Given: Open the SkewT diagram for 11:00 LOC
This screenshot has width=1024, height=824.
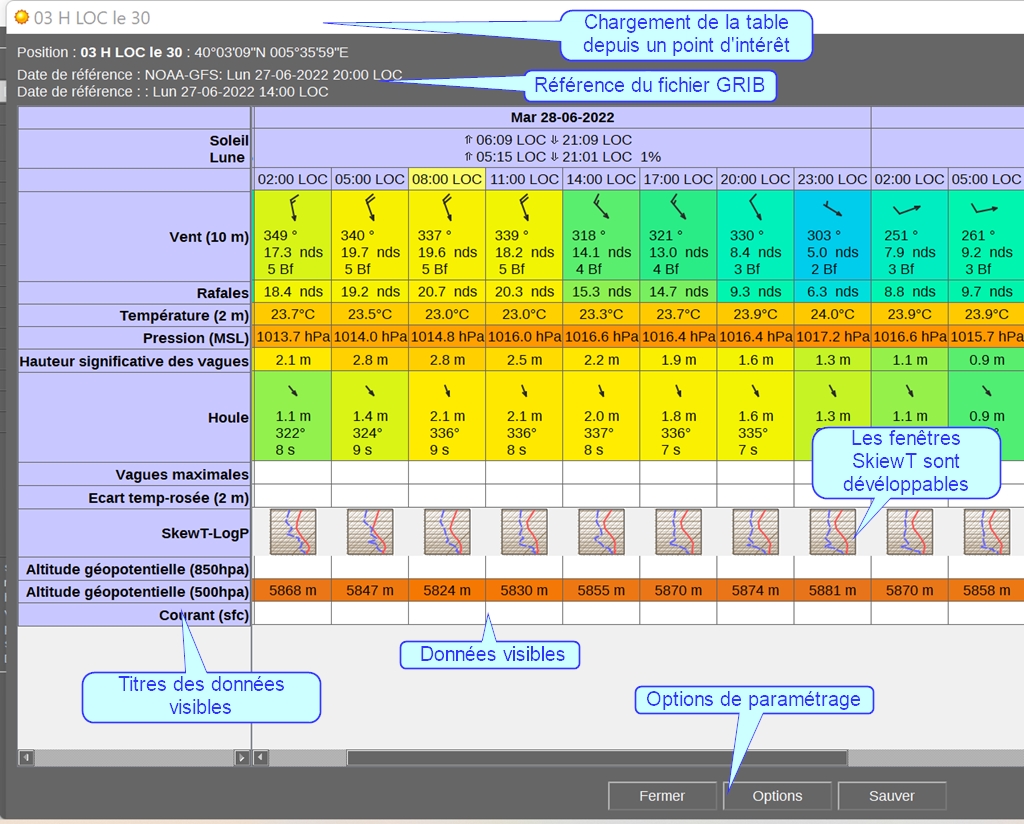Looking at the screenshot, I should (x=524, y=532).
